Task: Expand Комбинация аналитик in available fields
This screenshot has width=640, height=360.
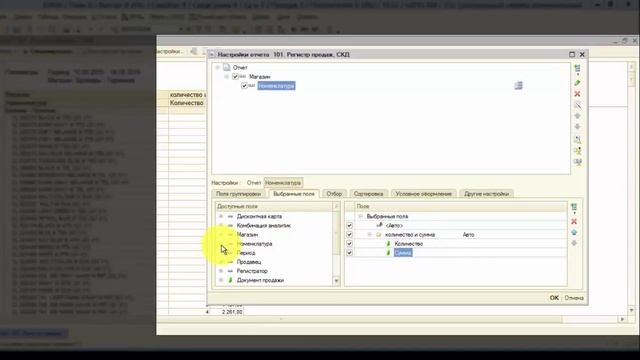Action: pos(221,225)
